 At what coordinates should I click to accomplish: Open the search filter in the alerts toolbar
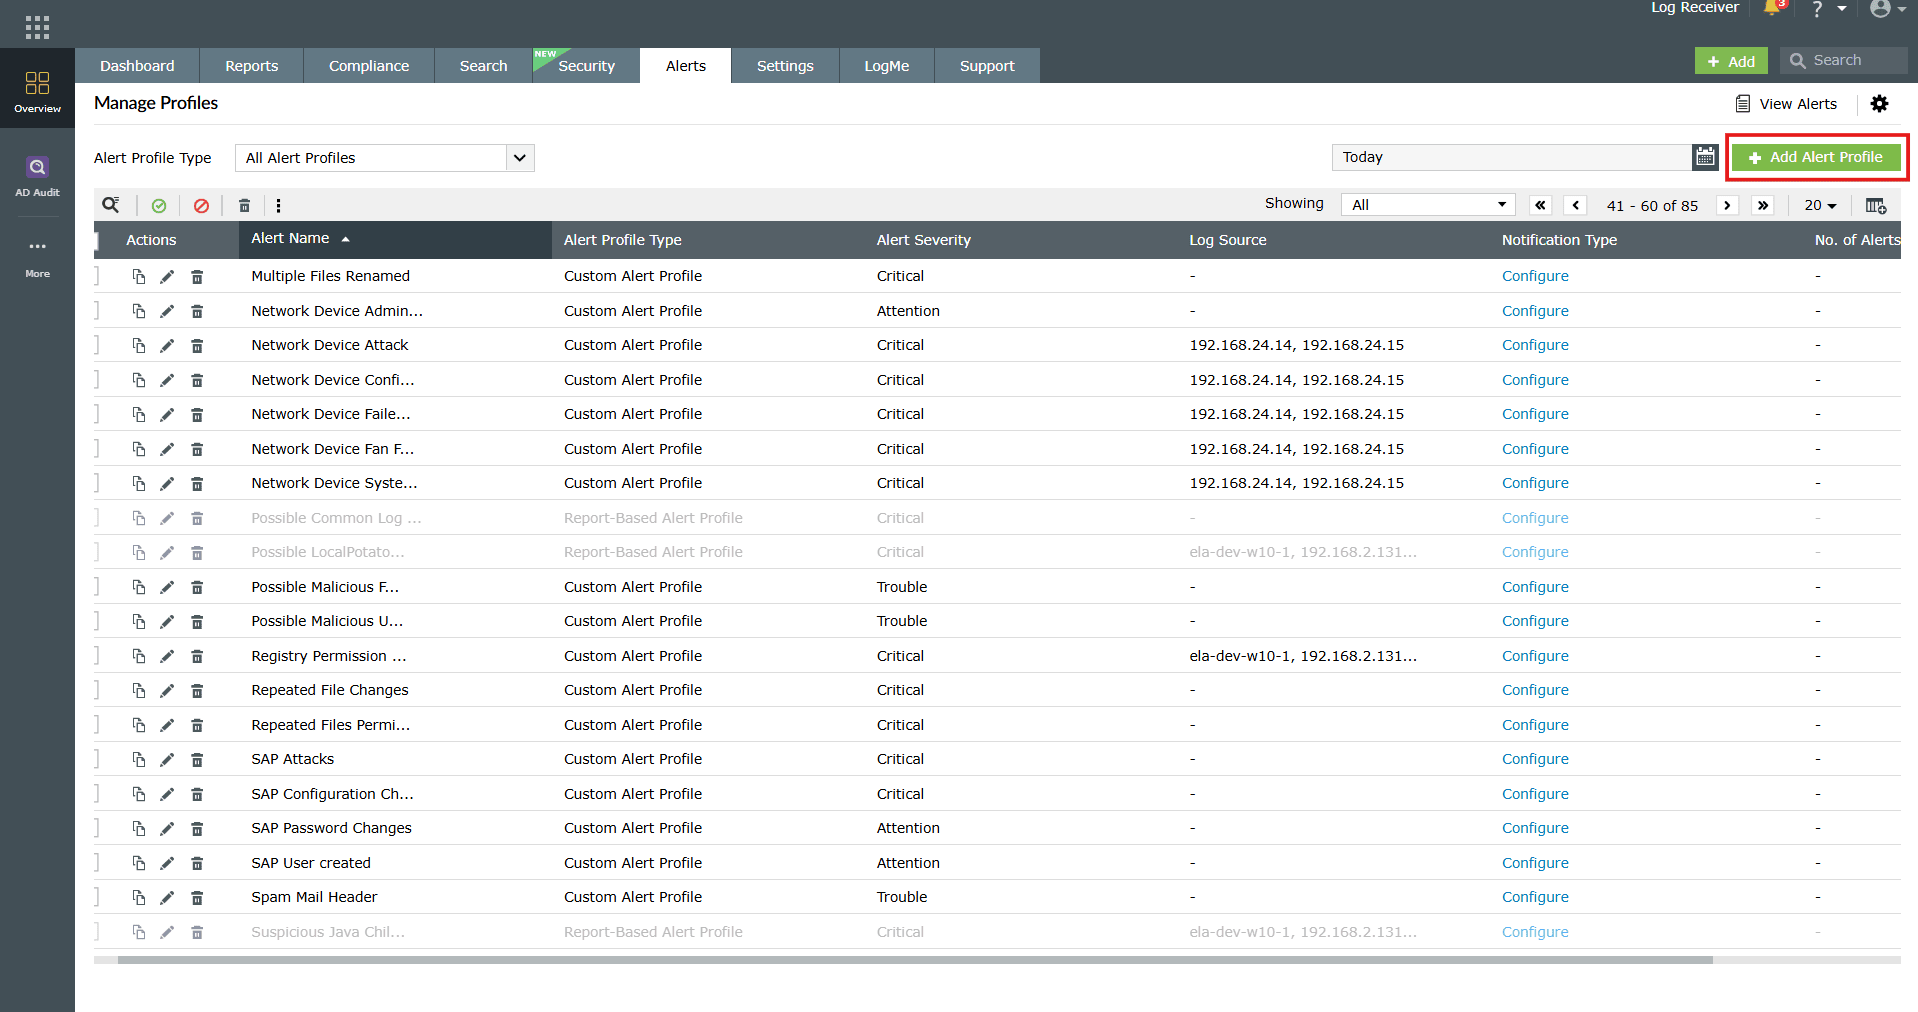(x=110, y=205)
